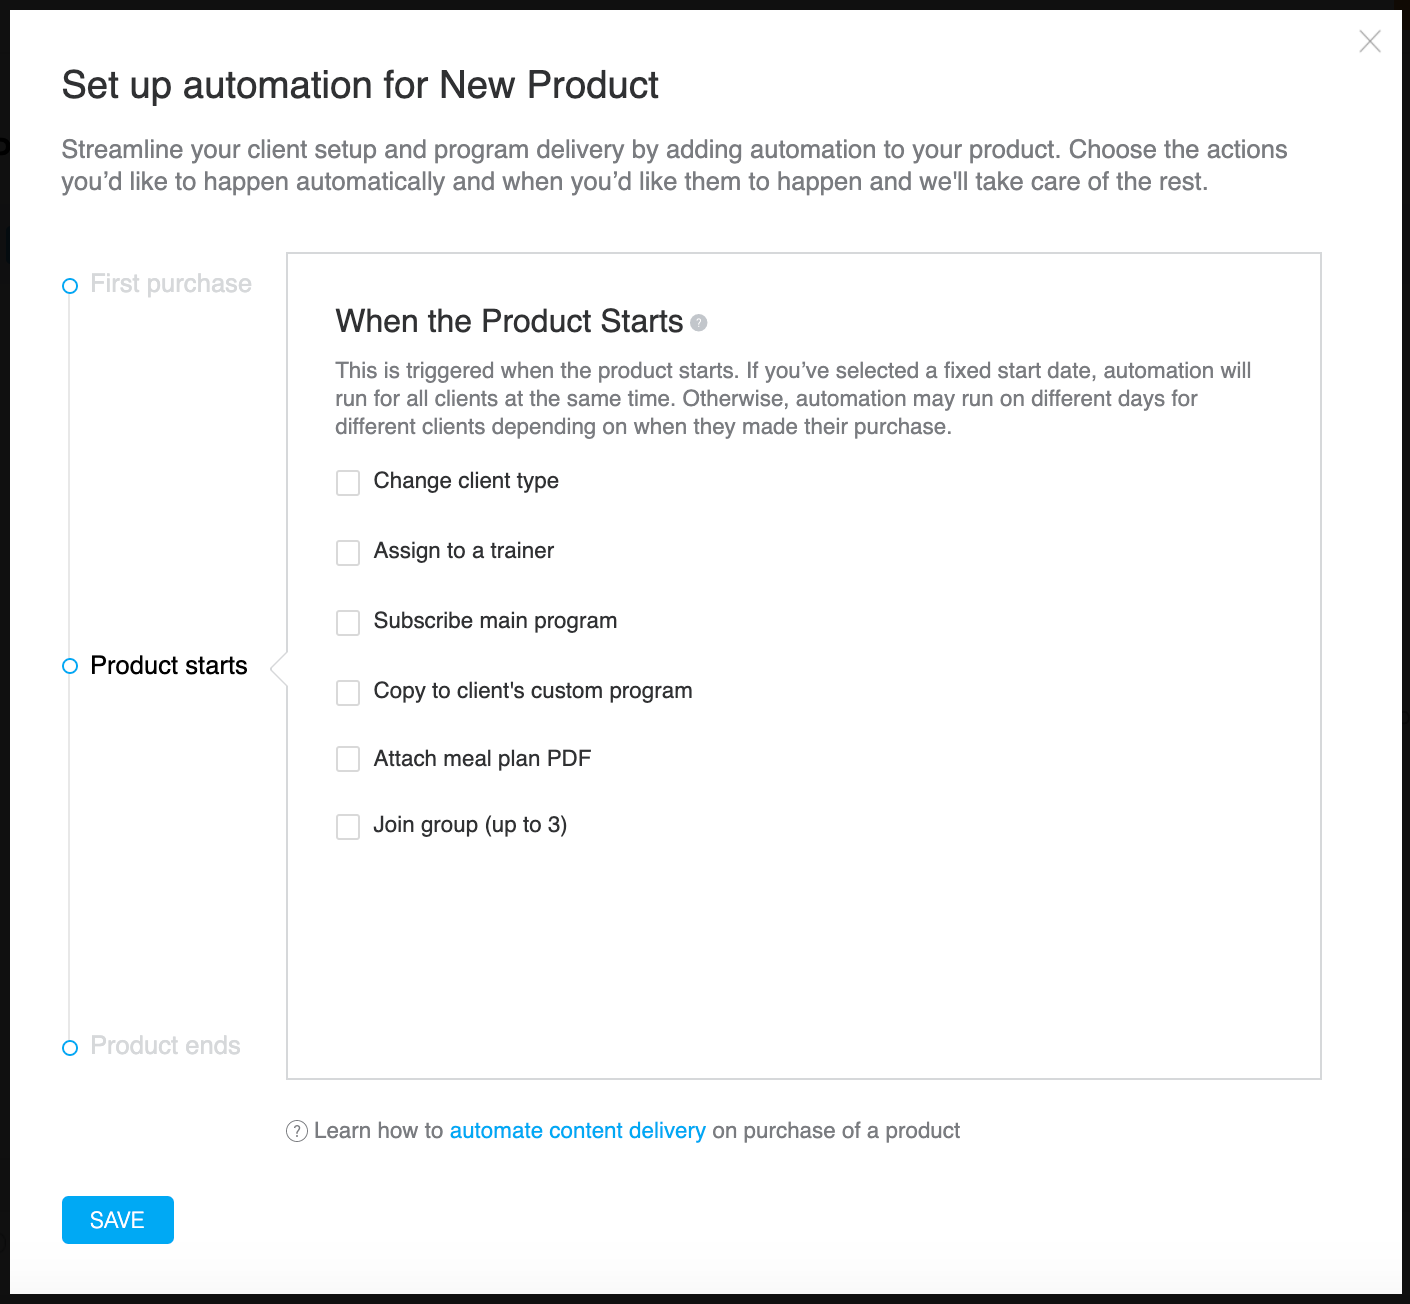Click the question mark icon before Learn how
This screenshot has width=1410, height=1304.
tap(297, 1131)
